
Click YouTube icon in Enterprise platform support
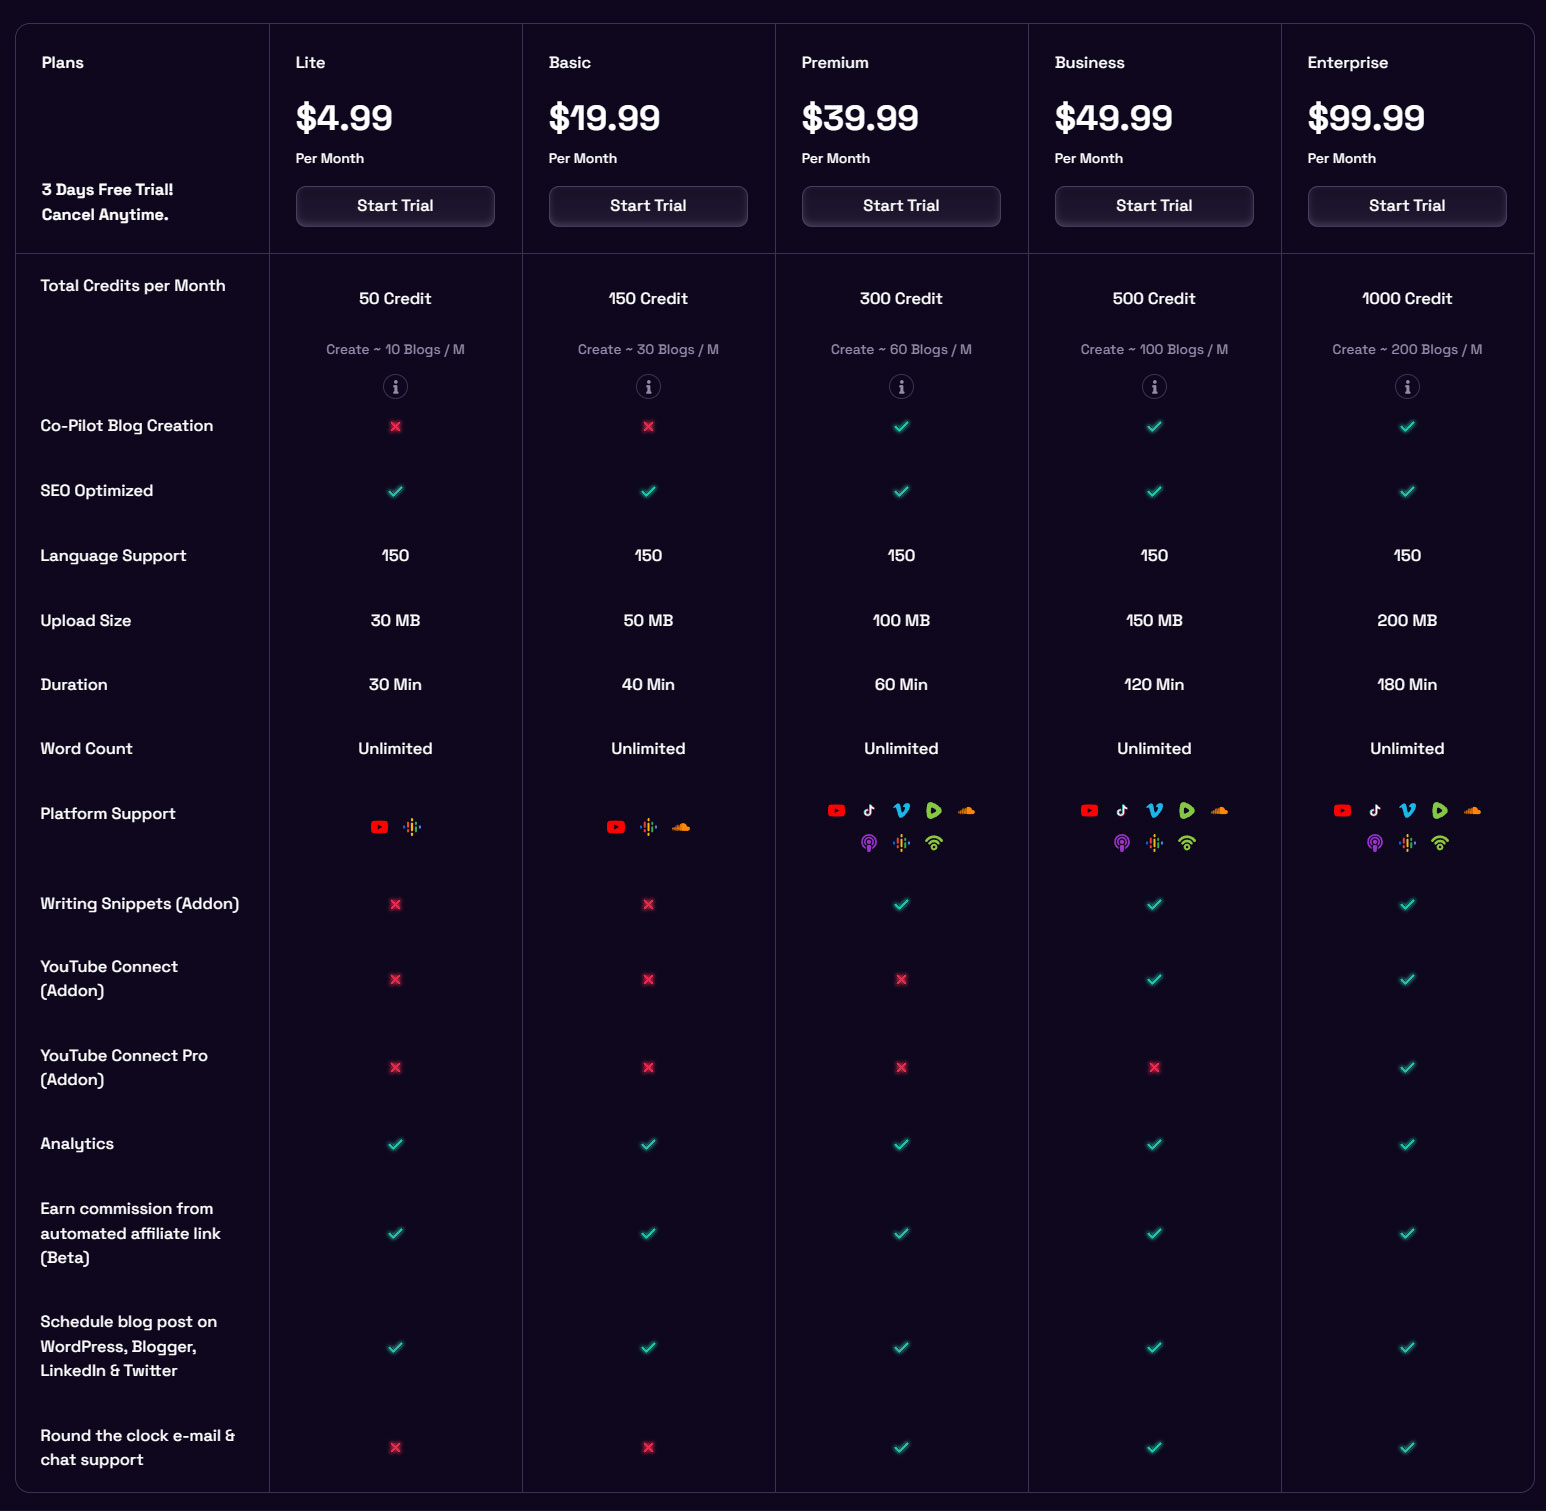1343,811
